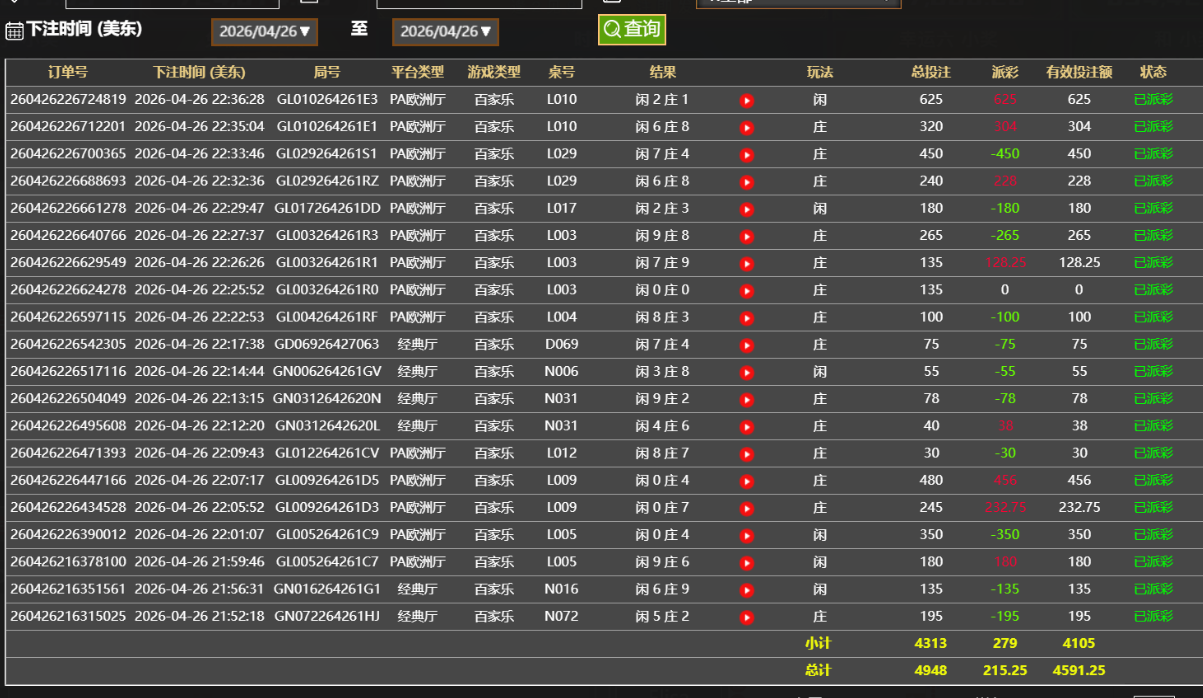Screen dimensions: 1203x698
Task: Click result 闲 0 庄 0
Action: coord(662,290)
